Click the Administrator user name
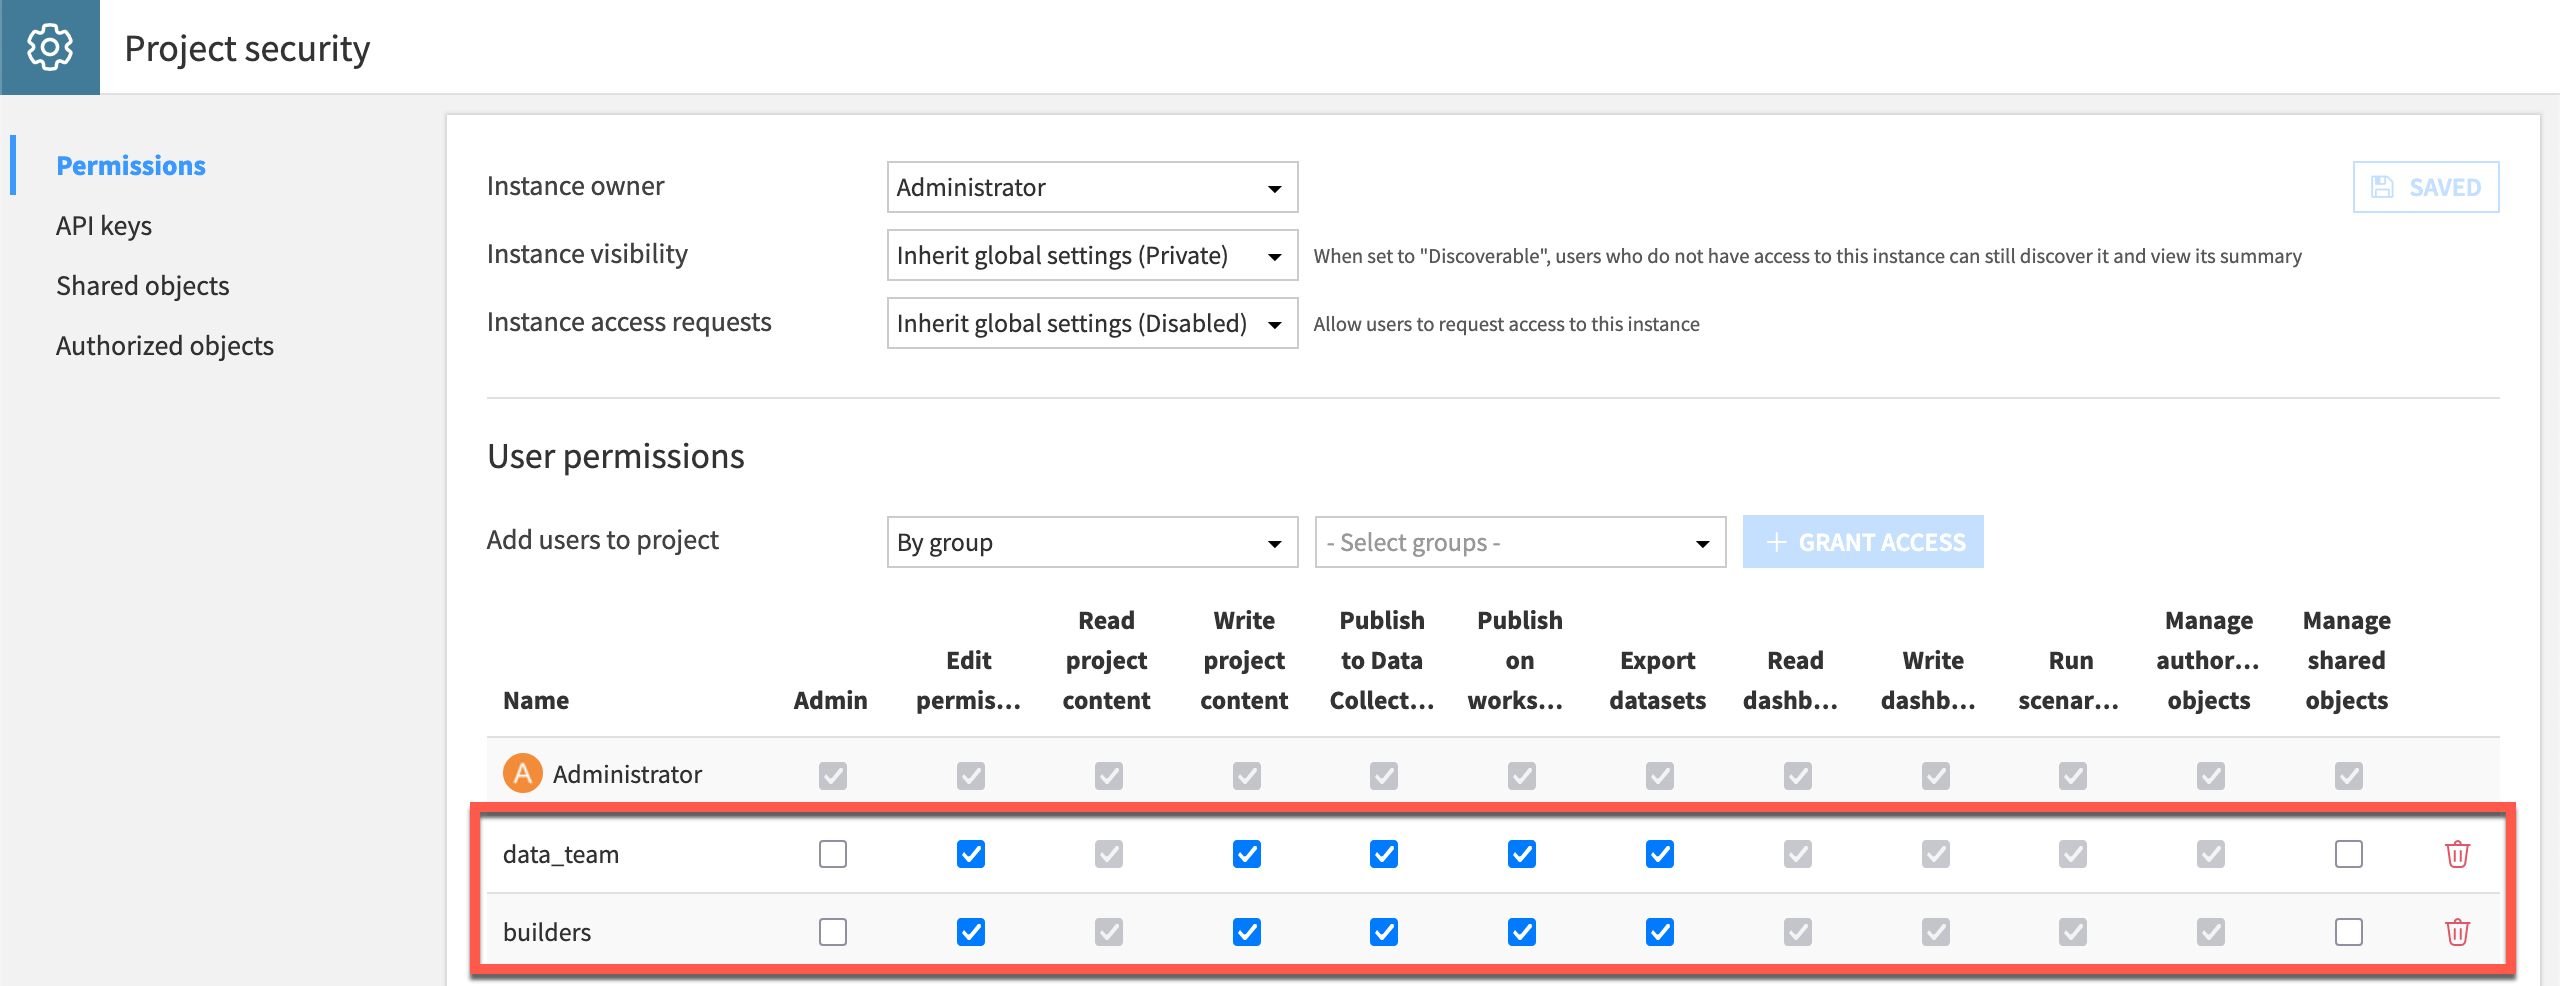The width and height of the screenshot is (2560, 986). [x=627, y=774]
